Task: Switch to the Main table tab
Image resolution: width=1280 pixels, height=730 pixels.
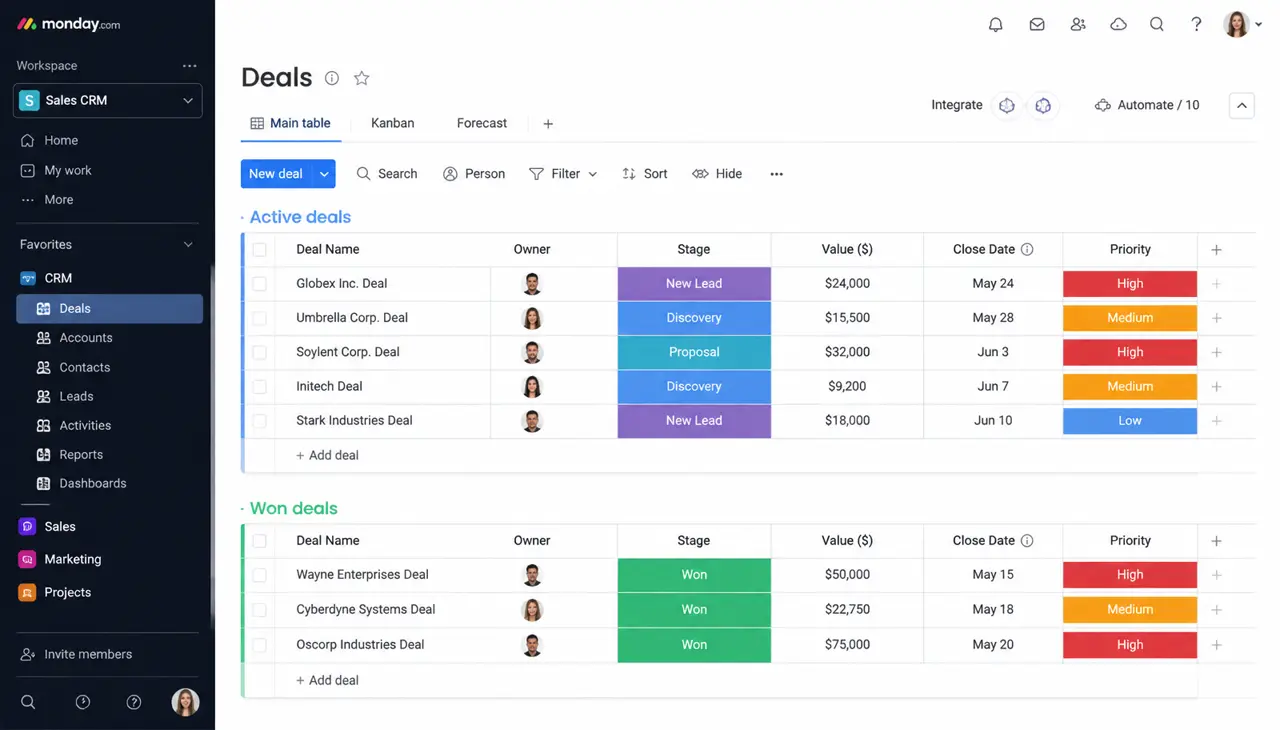Action: click(x=290, y=123)
